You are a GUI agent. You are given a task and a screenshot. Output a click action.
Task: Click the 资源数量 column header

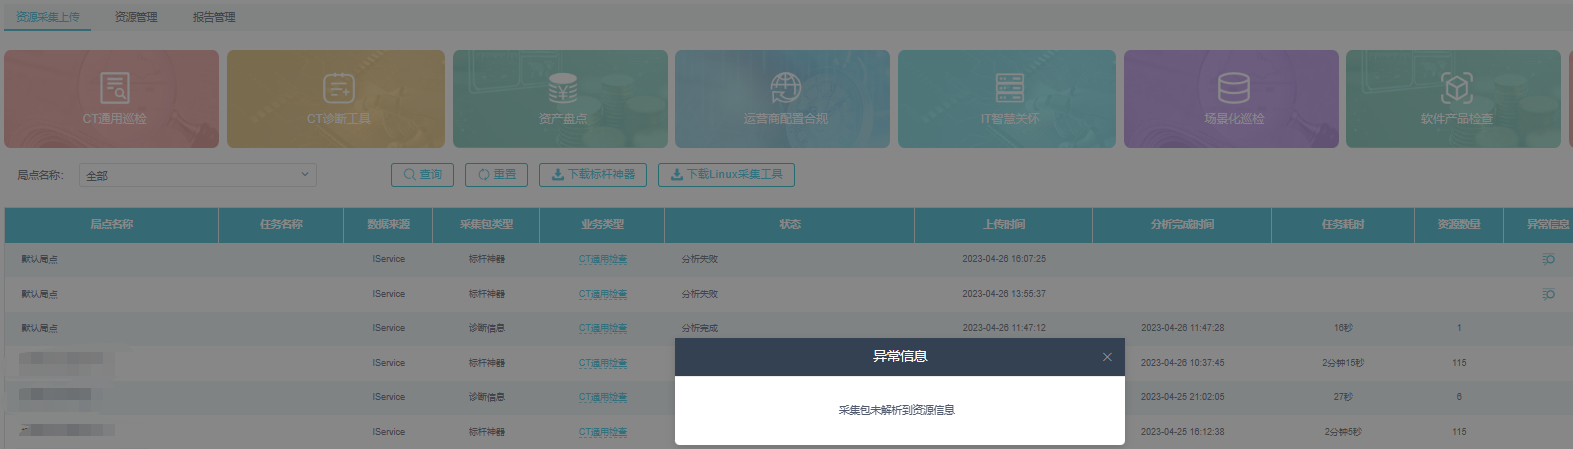coord(1459,225)
